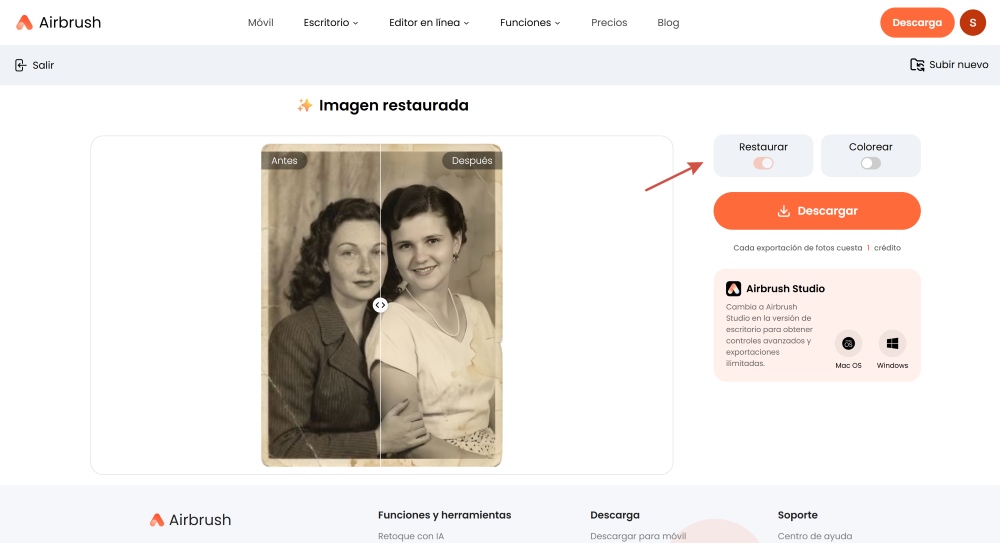Open Descargar para móvil footer link

(638, 536)
